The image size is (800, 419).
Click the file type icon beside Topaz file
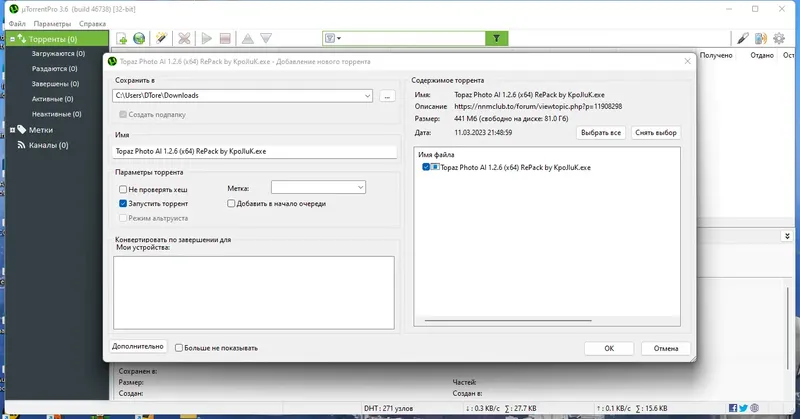[435, 167]
